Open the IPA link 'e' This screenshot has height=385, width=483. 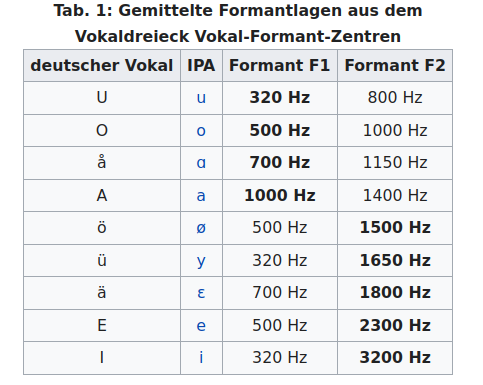click(201, 325)
